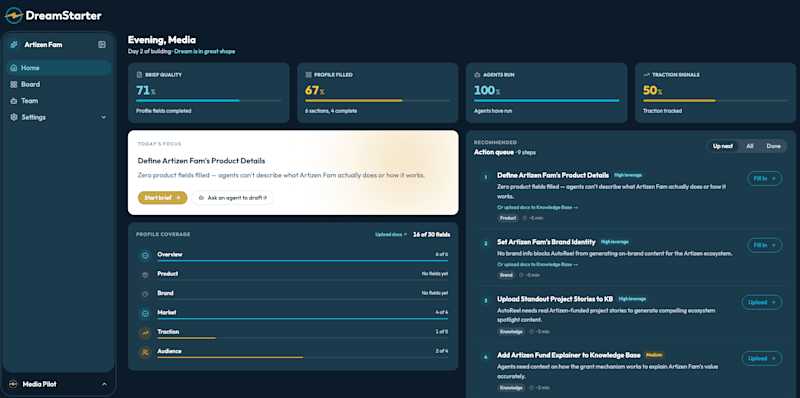Click the Traction Signals trend icon
The width and height of the screenshot is (800, 398).
coord(646,74)
